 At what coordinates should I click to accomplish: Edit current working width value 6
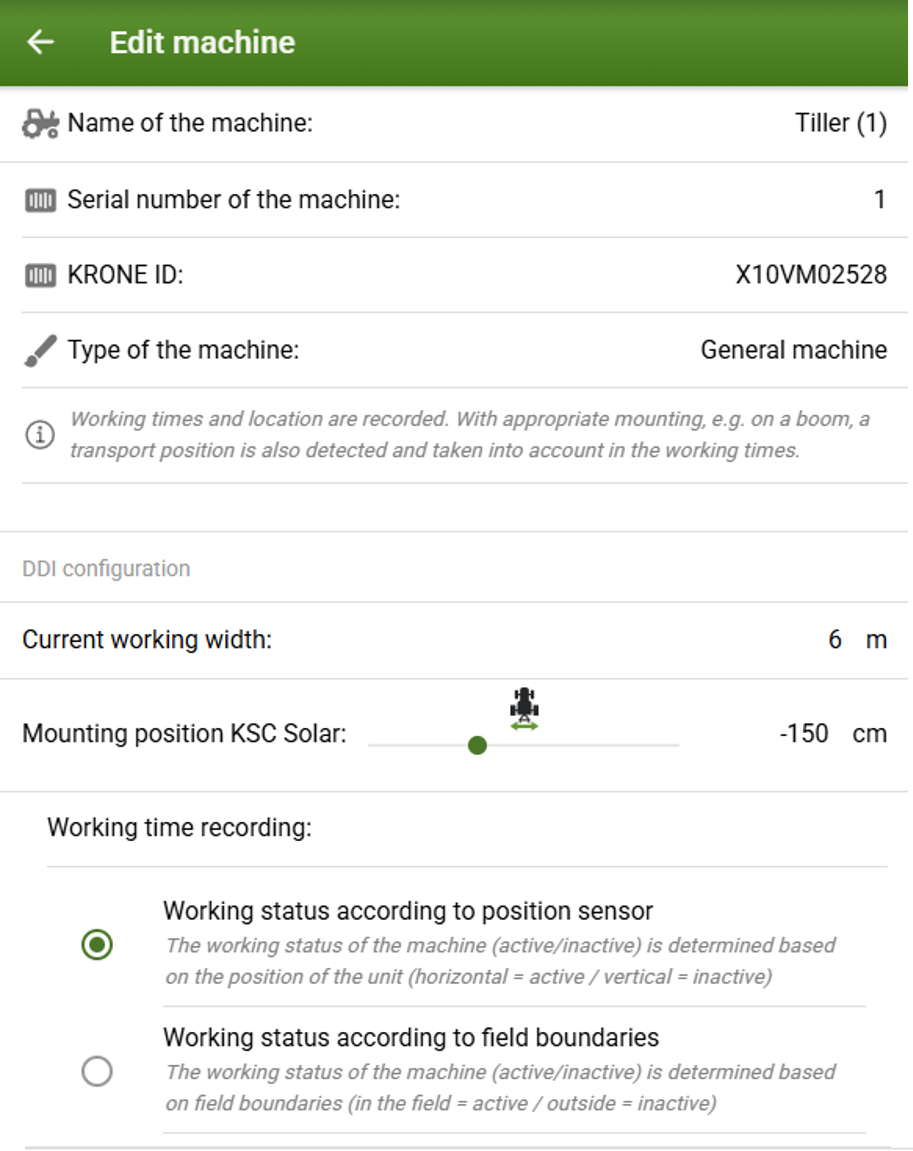click(835, 640)
